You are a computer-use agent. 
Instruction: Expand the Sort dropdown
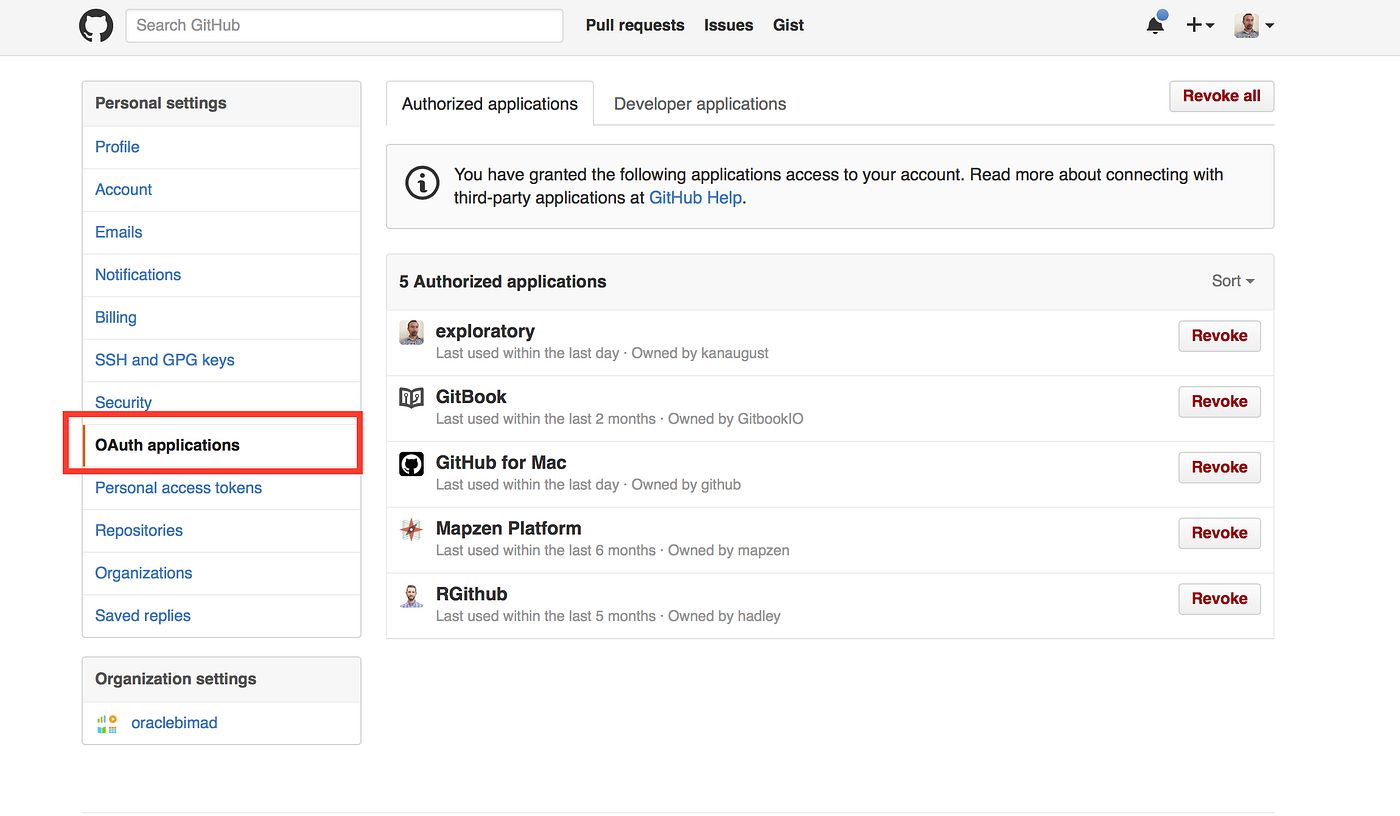1233,281
